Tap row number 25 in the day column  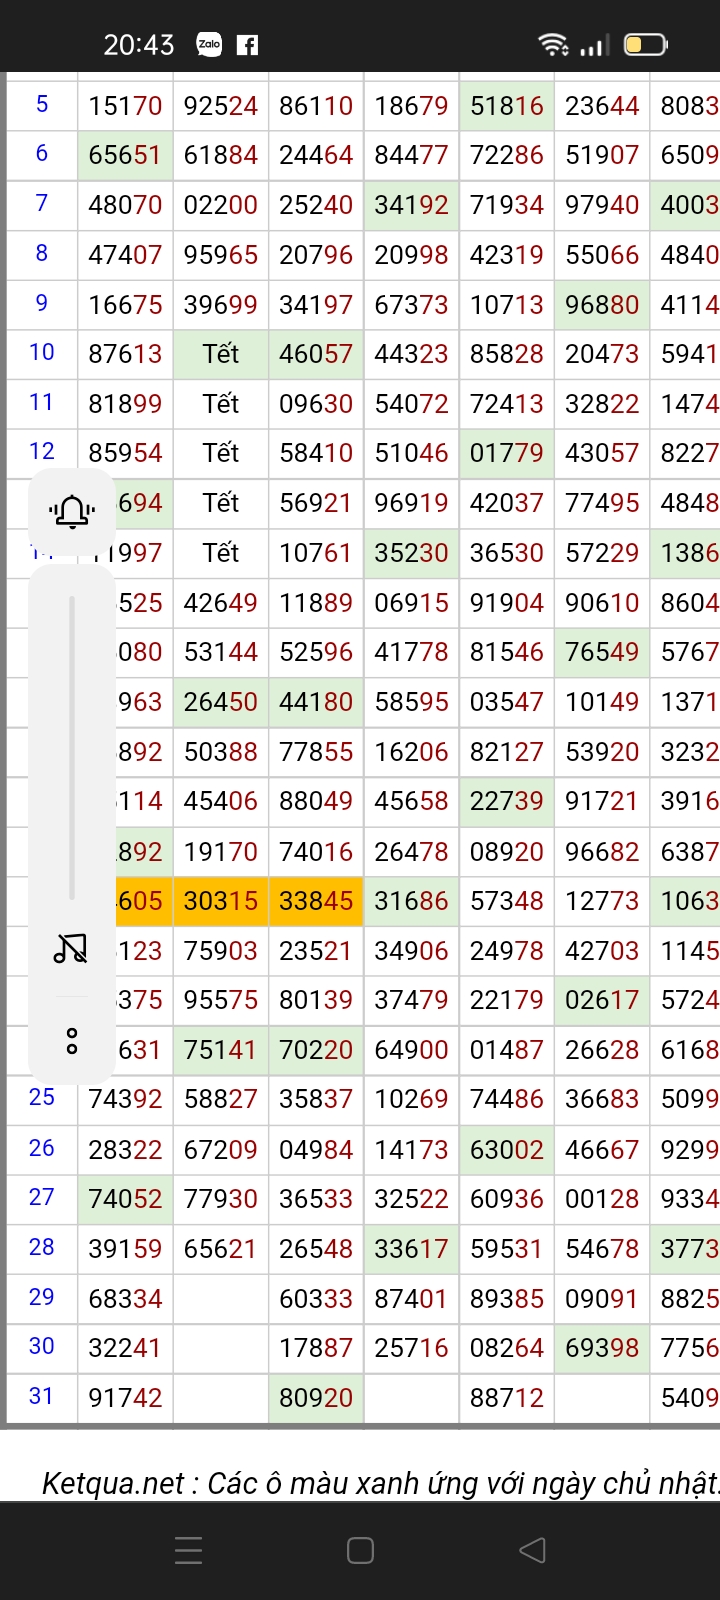coord(42,1098)
